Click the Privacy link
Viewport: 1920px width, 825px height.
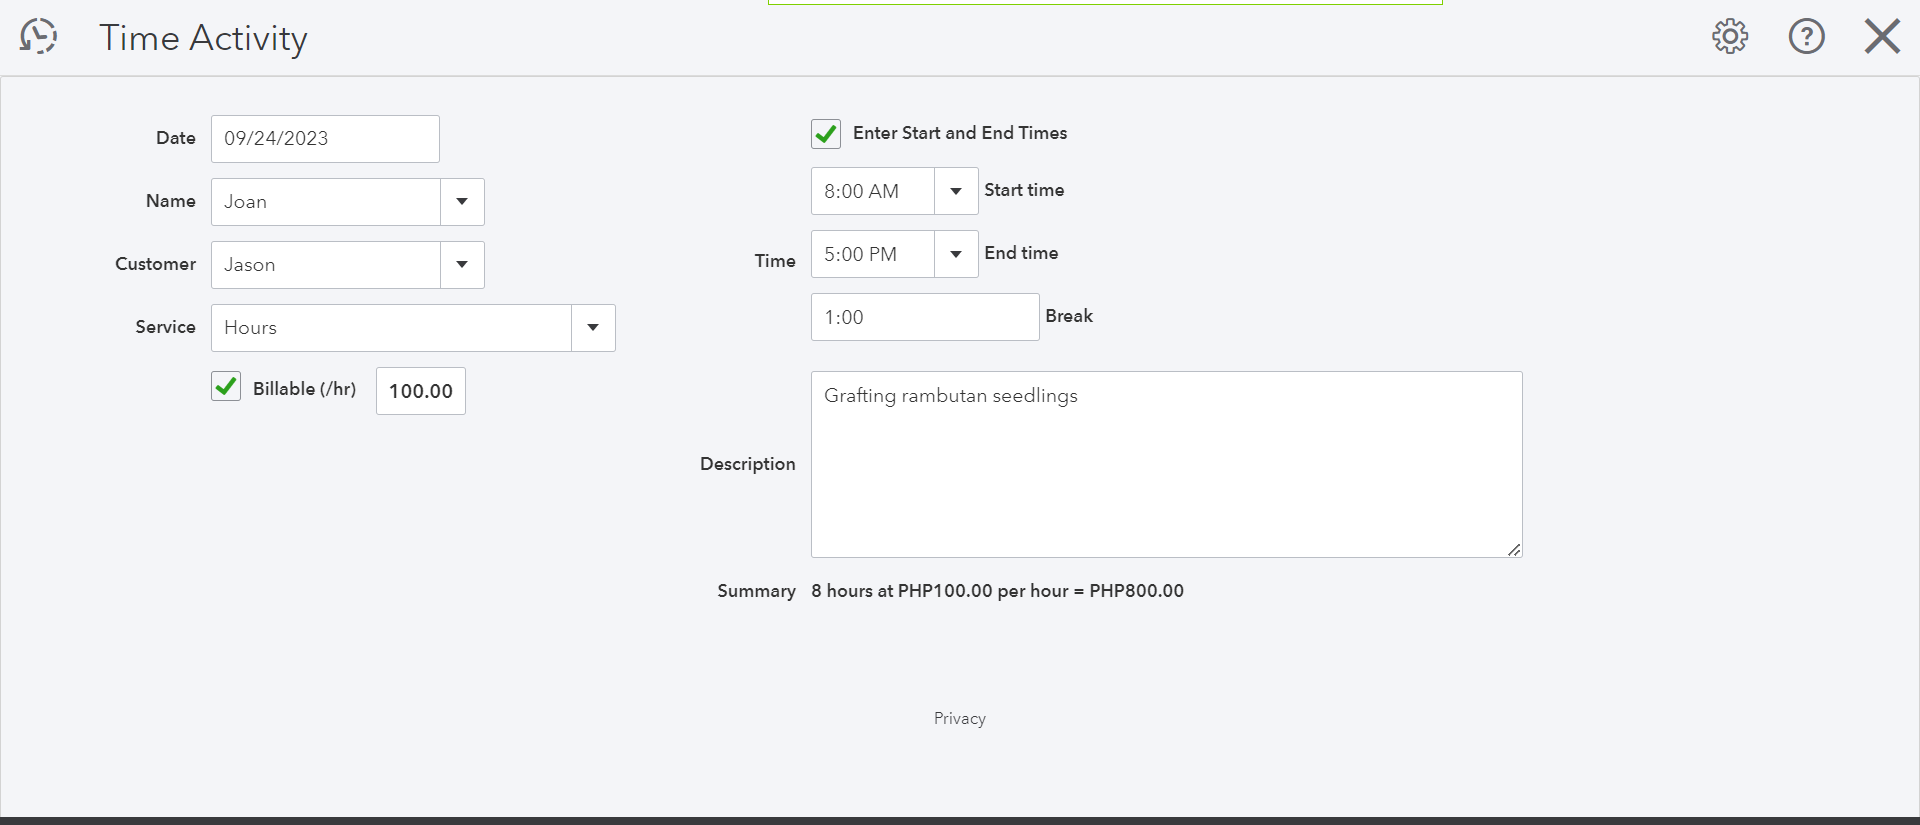click(x=960, y=718)
